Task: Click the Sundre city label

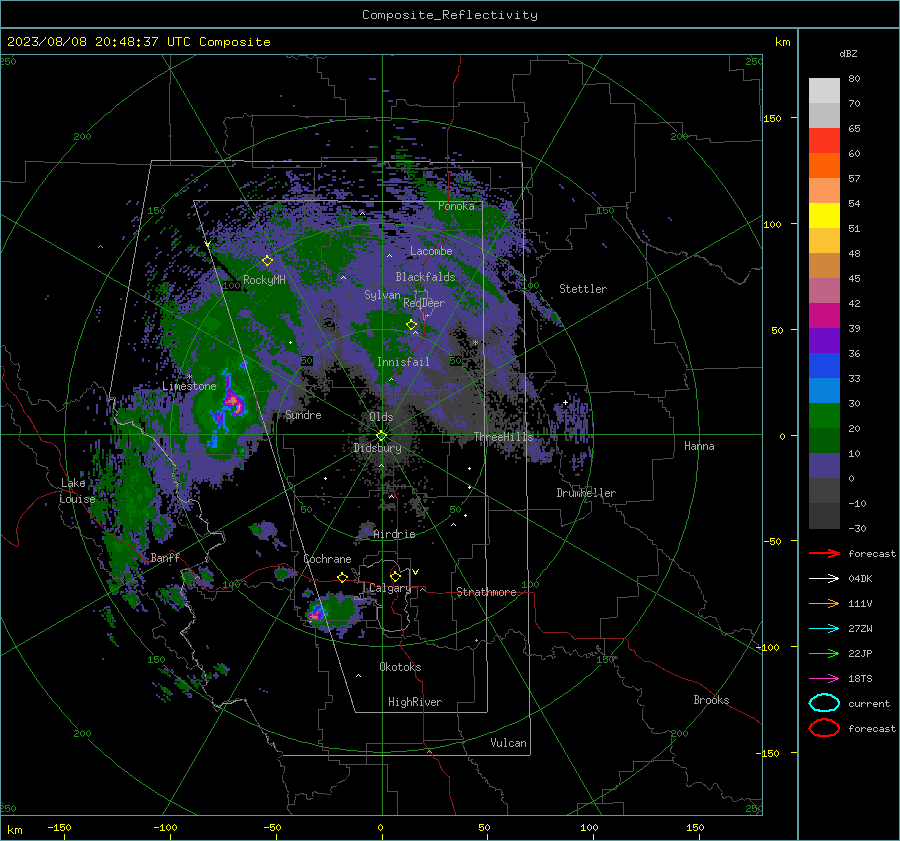Action: coord(303,414)
